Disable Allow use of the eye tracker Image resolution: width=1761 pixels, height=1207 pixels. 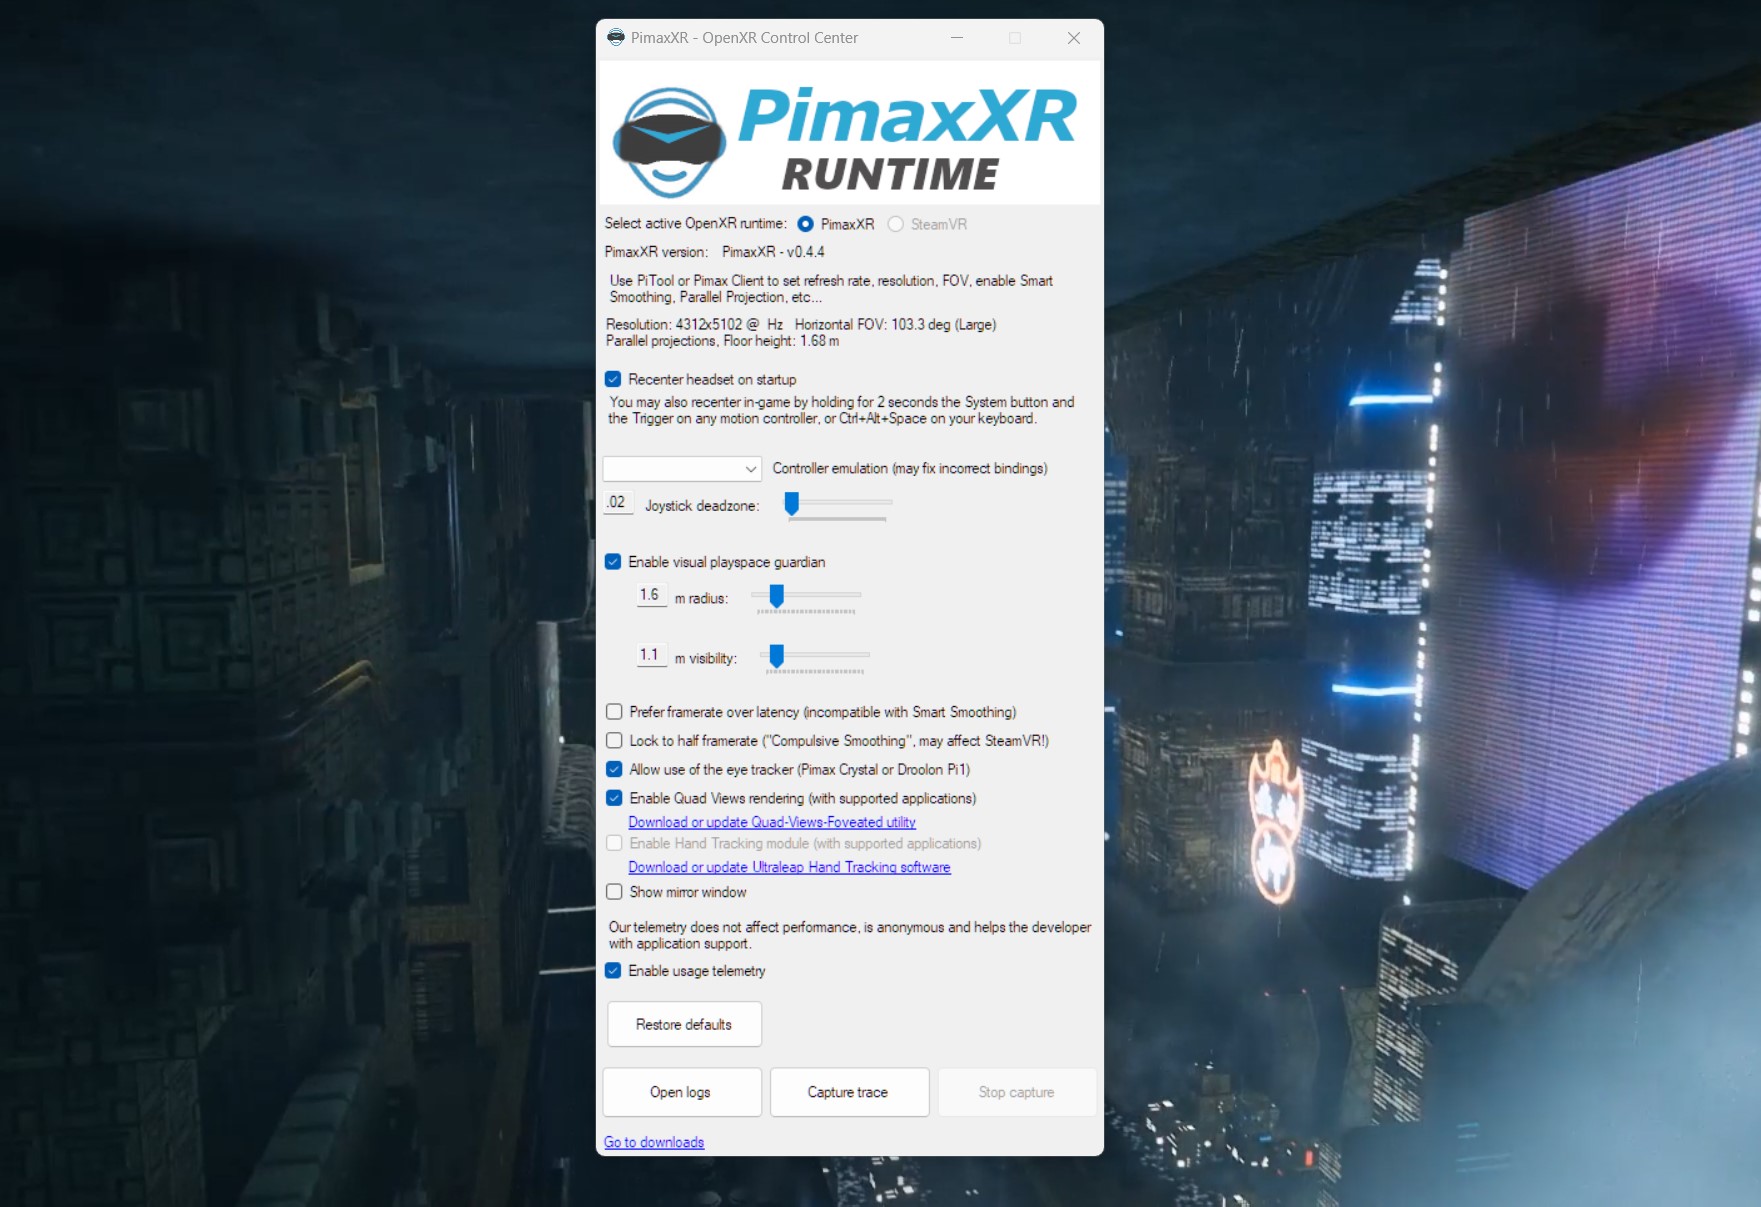click(614, 769)
